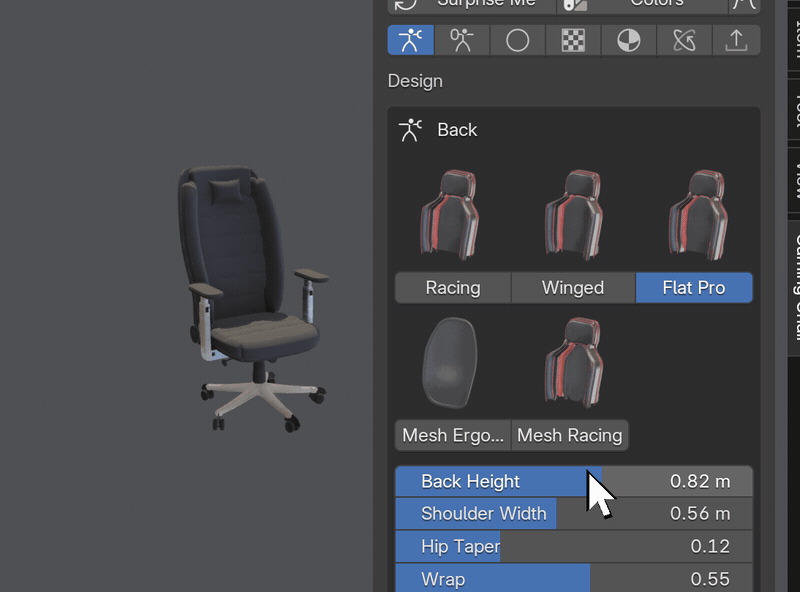This screenshot has height=592, width=800.
Task: Open the circle icon tab
Action: pyautogui.click(x=517, y=40)
